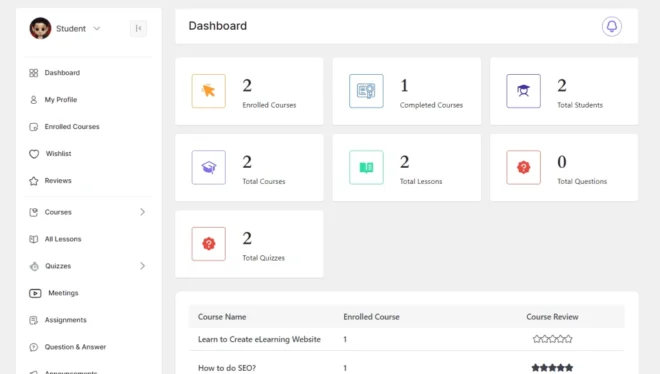
Task: Click the Enrolled Course column header
Action: (371, 317)
